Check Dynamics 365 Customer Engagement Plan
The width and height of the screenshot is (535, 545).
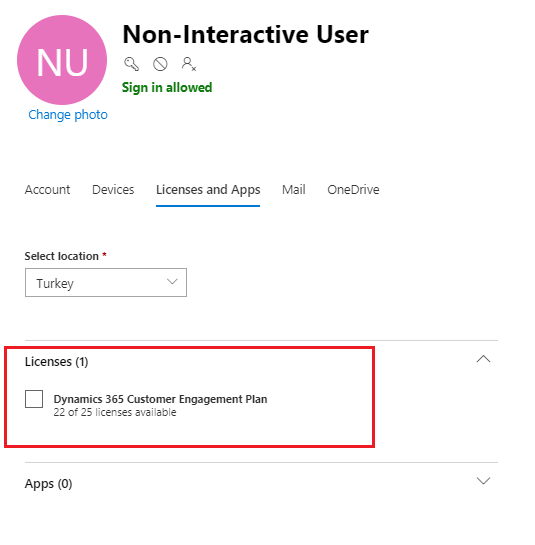[34, 399]
